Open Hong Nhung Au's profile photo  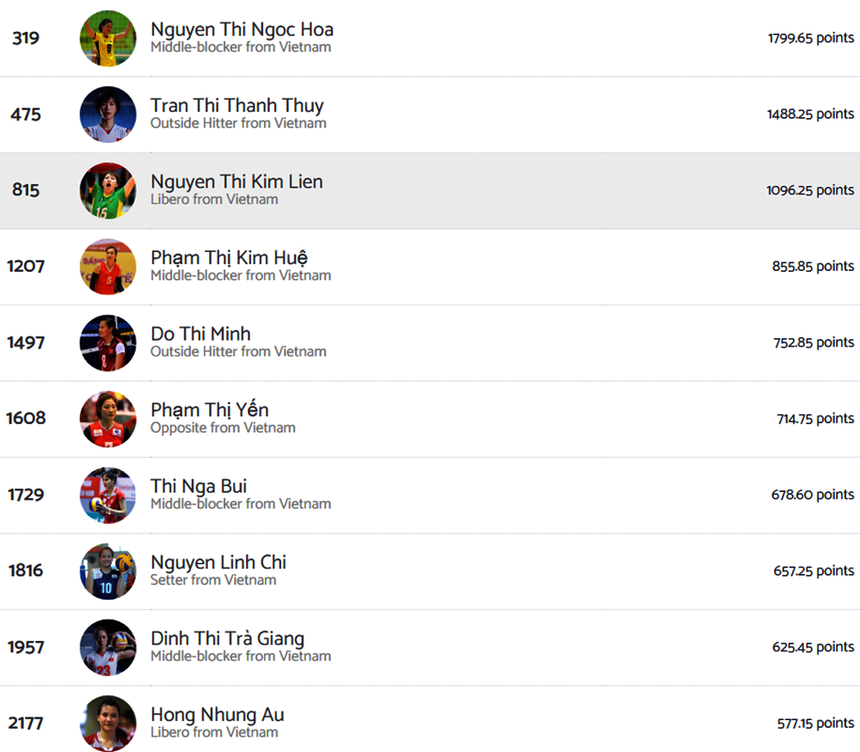pos(108,723)
